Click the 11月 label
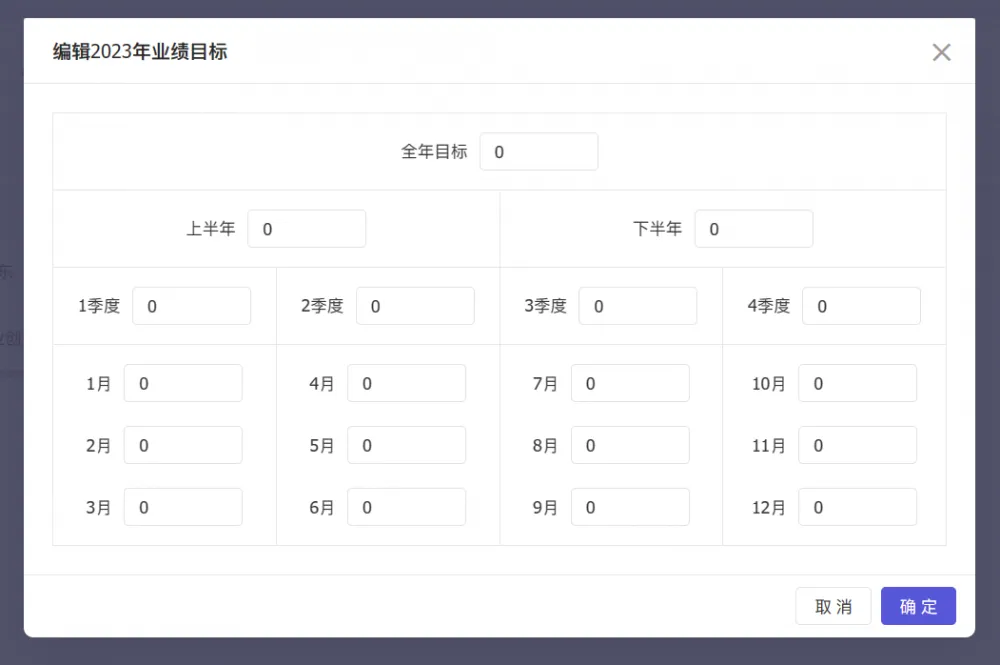The width and height of the screenshot is (1000, 665). (768, 446)
